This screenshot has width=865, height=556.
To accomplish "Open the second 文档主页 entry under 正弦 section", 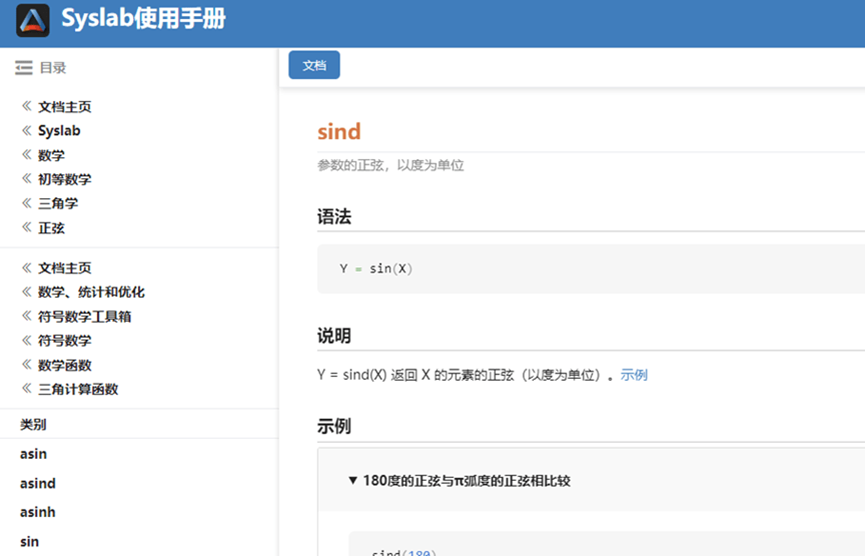I will [65, 268].
